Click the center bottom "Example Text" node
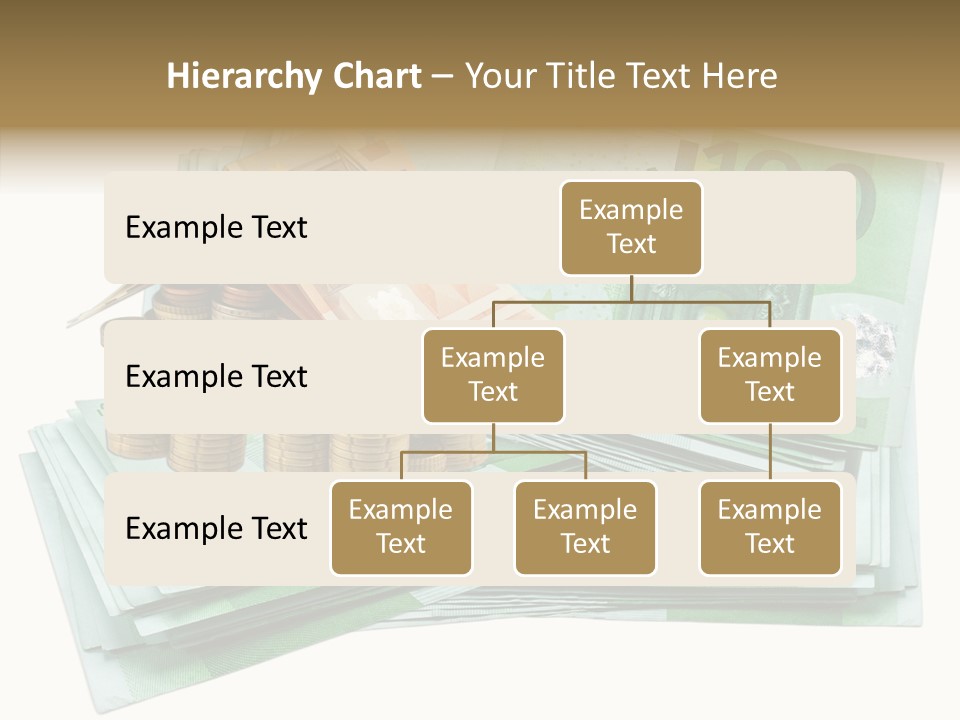960x720 pixels. click(585, 528)
